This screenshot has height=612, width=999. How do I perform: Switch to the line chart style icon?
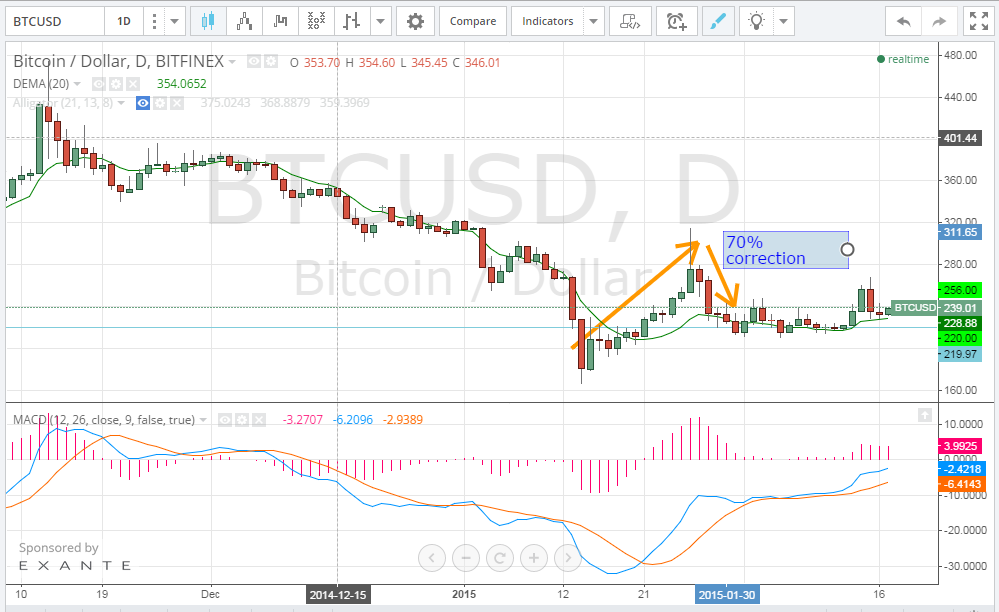tap(281, 20)
